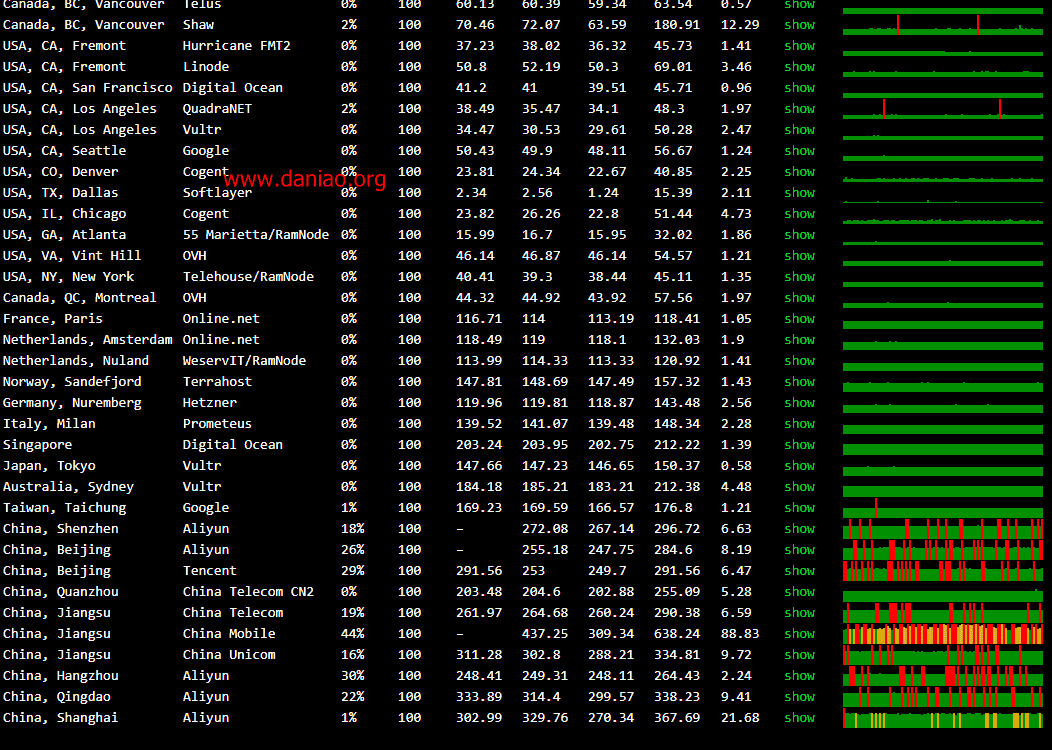Click the '55 Marietta/RamNode' provider text

click(256, 235)
